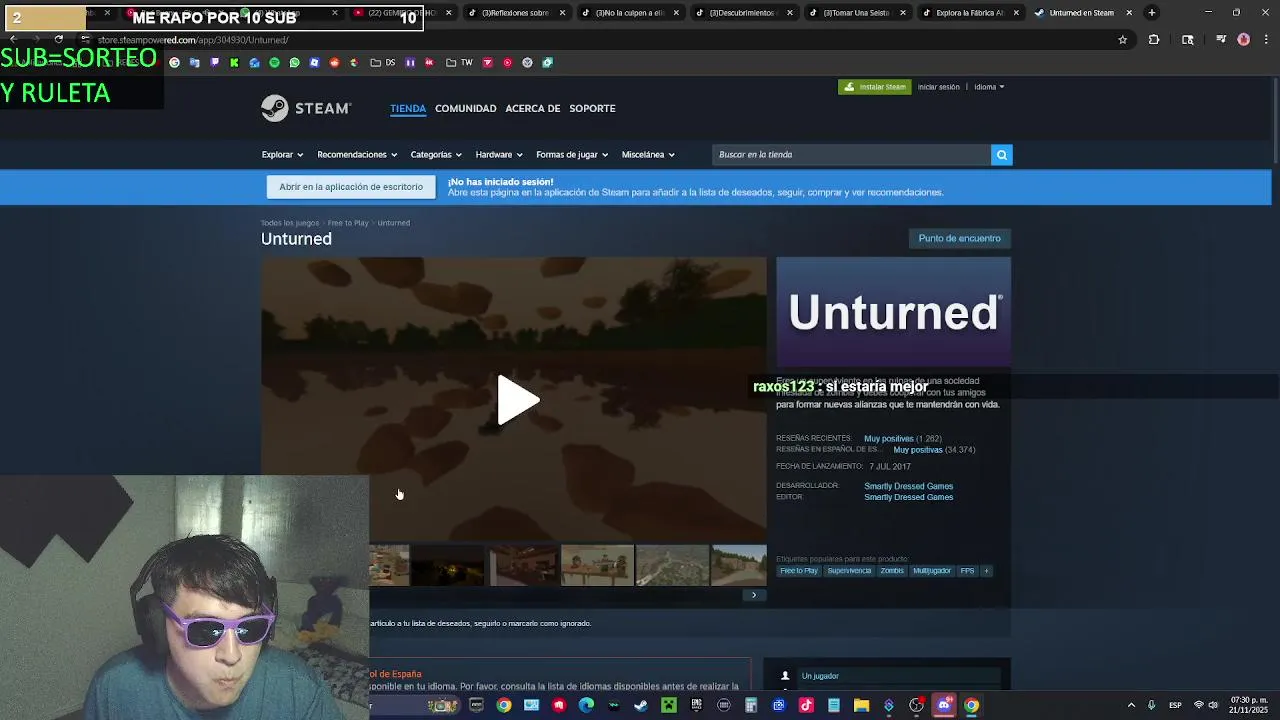Open Minecraft from the Windows taskbar
The height and width of the screenshot is (720, 1280).
pyautogui.click(x=668, y=705)
